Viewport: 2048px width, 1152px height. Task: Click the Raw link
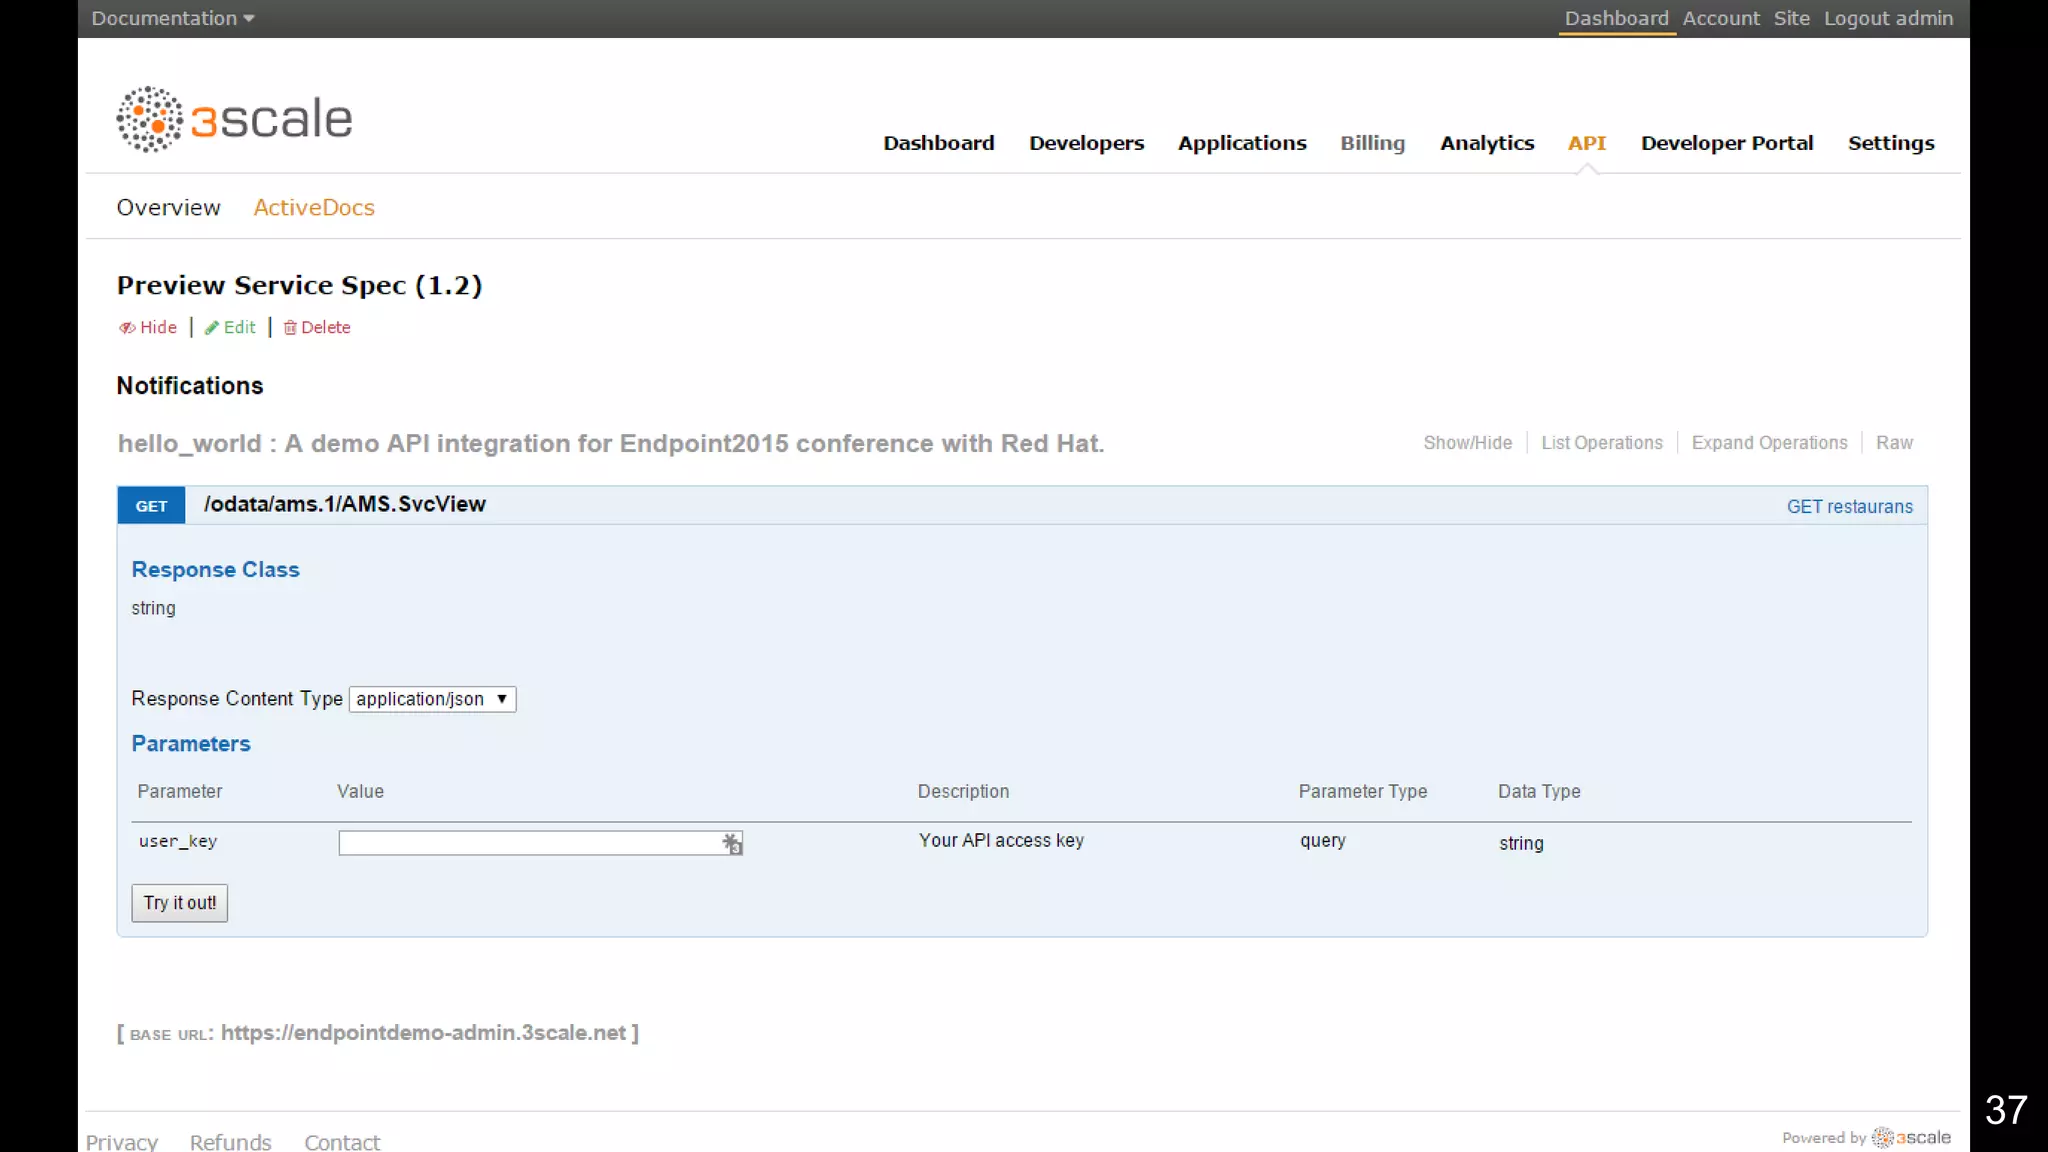[1893, 443]
